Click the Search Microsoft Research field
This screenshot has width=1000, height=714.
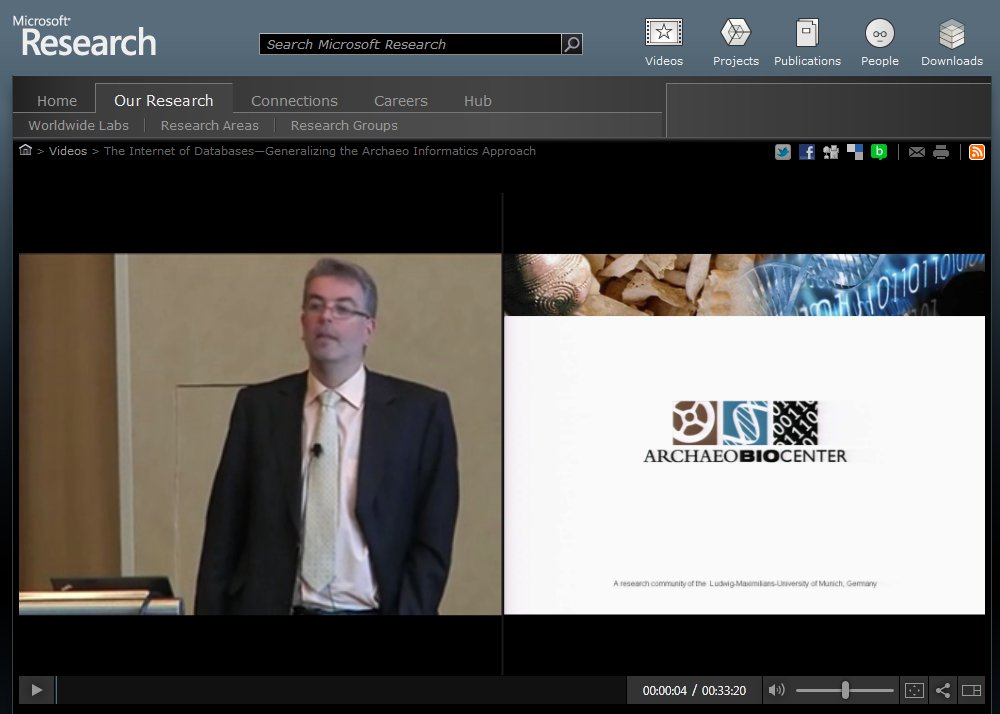410,44
